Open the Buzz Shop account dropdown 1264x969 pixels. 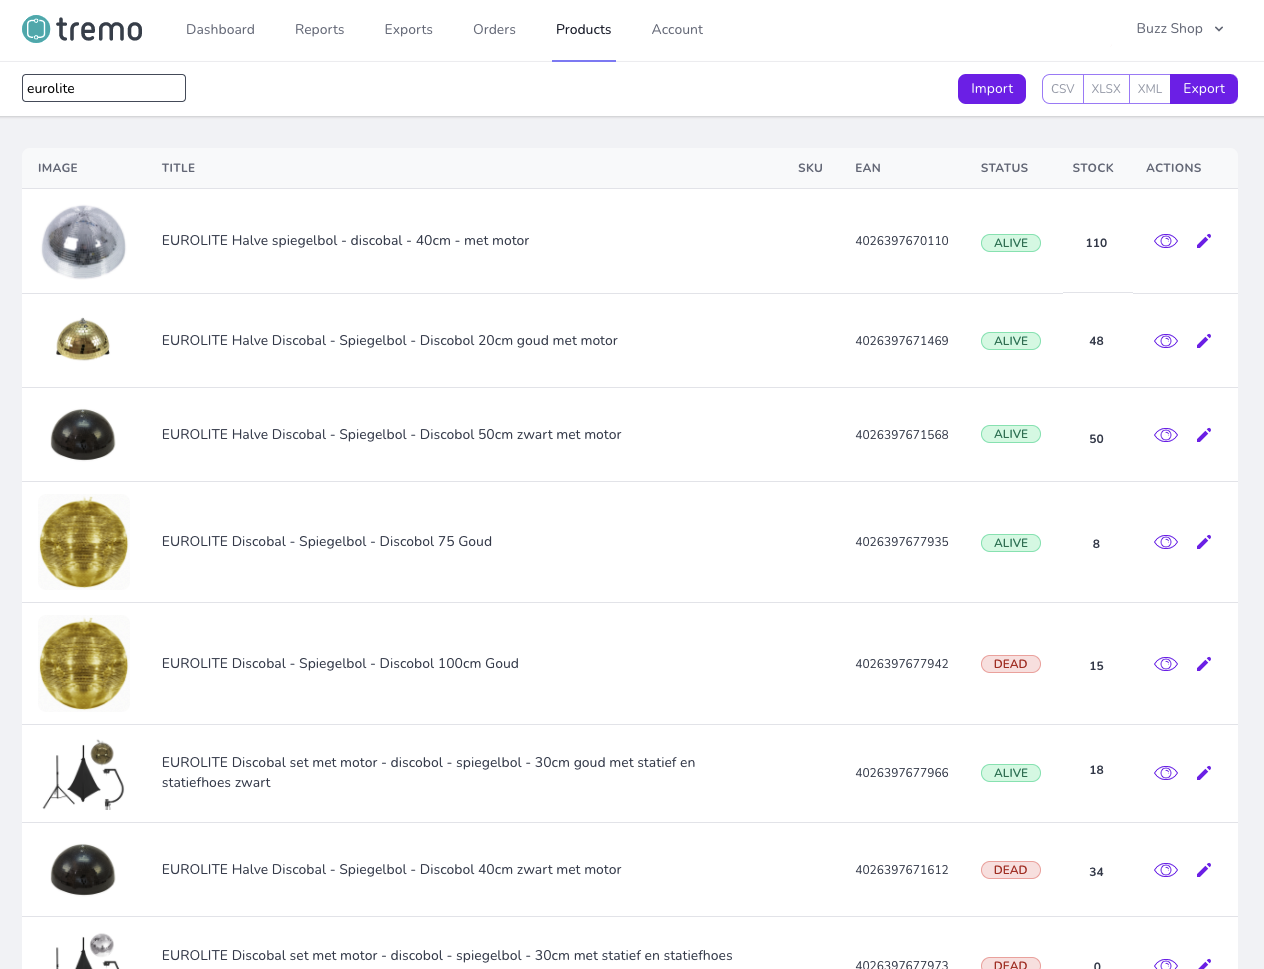[1180, 29]
